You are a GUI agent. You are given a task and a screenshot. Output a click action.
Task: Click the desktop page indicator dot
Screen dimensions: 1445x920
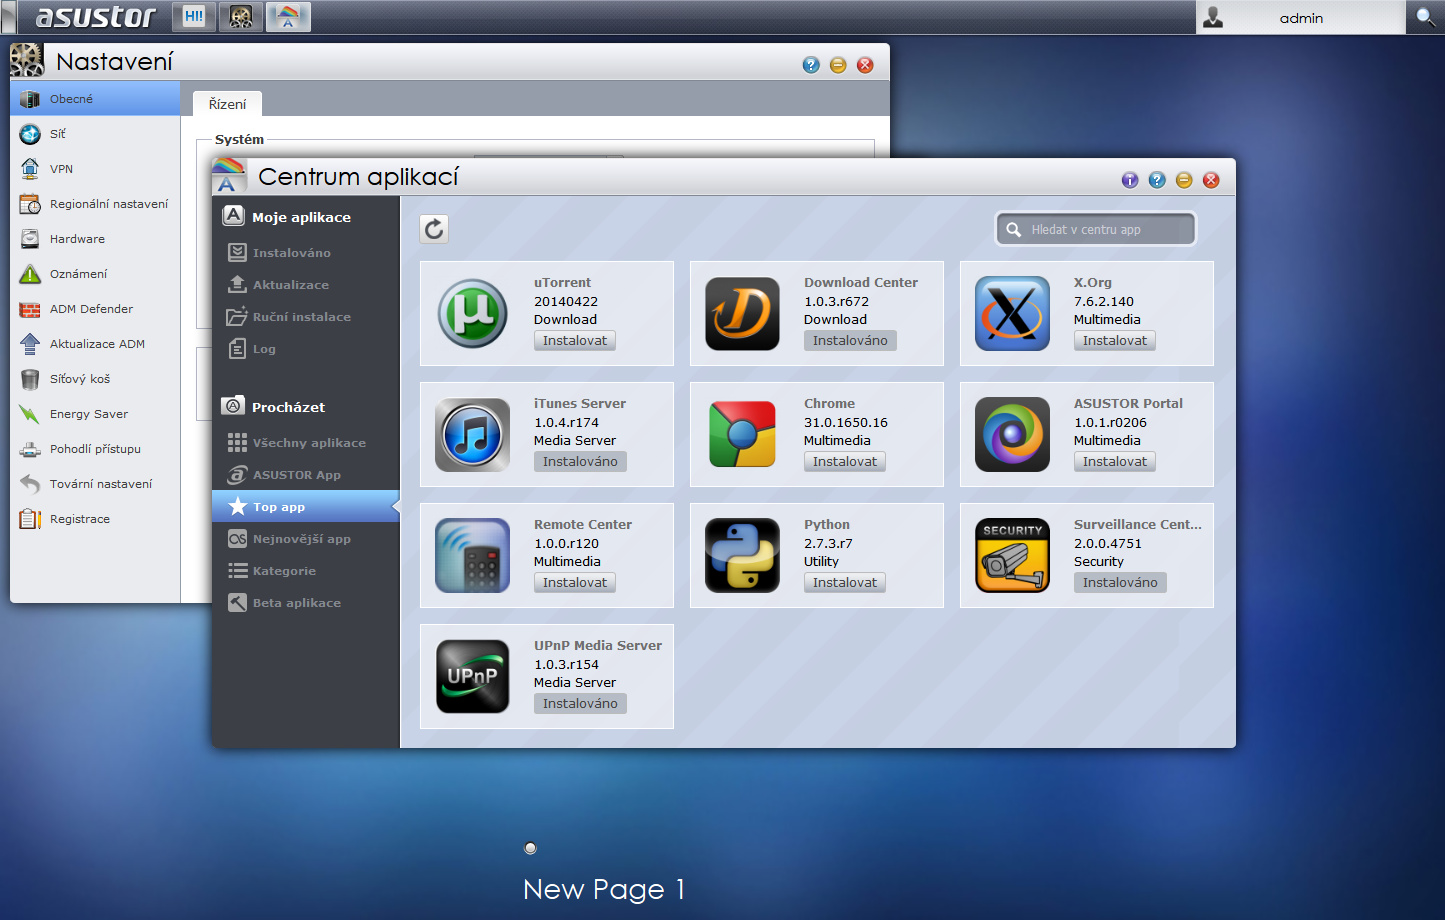530,848
